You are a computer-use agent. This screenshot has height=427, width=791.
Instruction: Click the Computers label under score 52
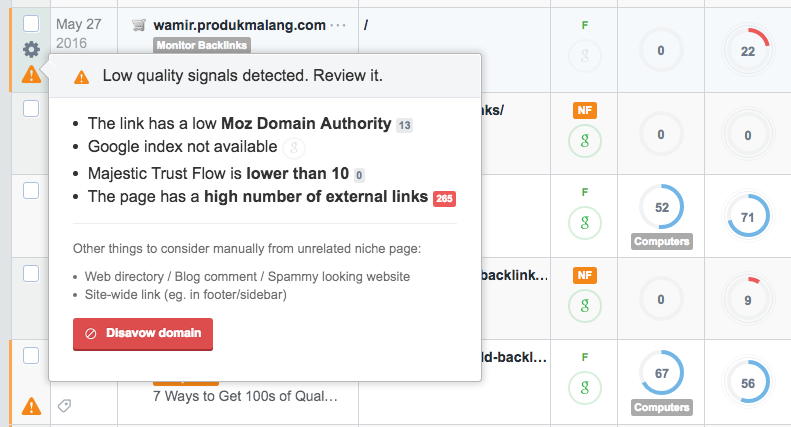click(x=661, y=242)
